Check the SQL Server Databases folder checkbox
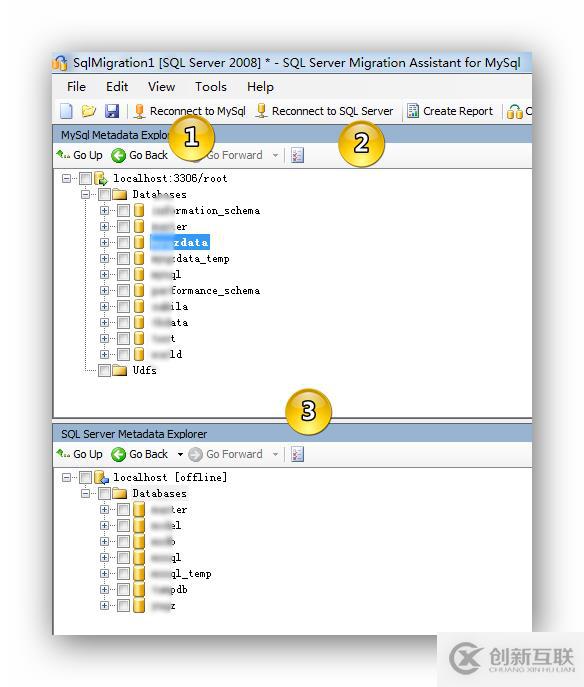Screen dimensions: 584x687 (x=104, y=493)
